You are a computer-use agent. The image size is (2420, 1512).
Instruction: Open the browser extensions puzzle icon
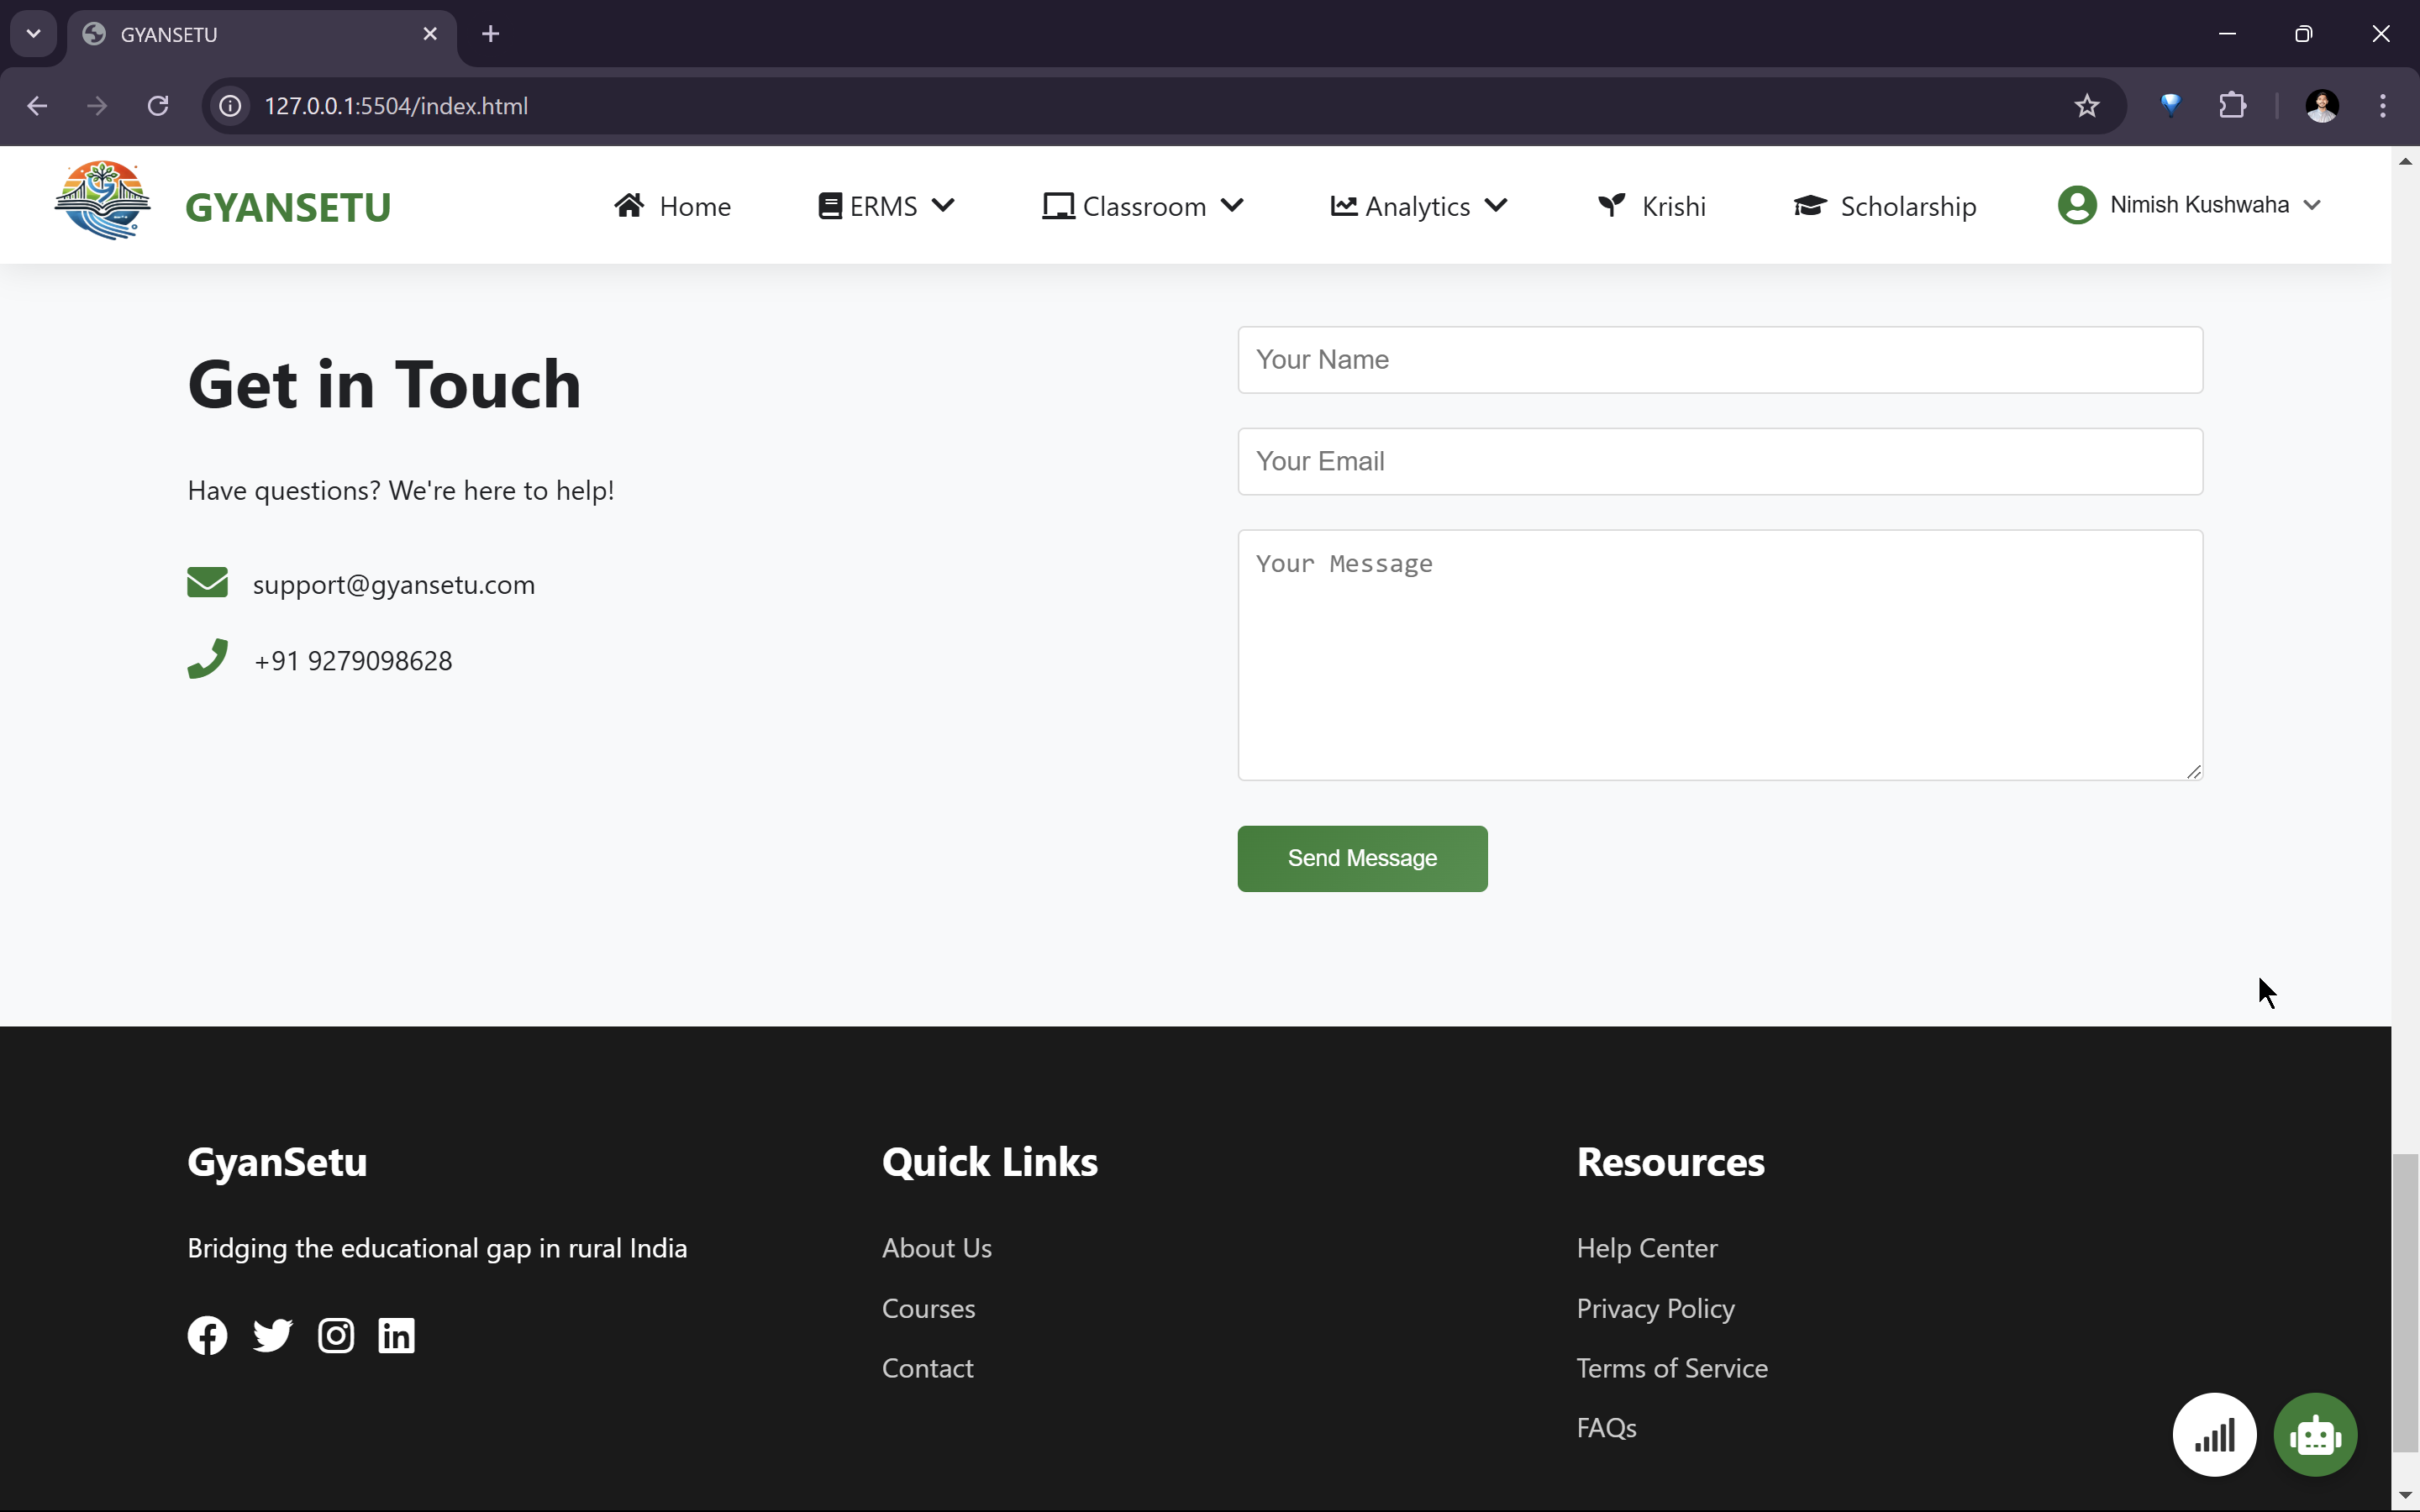[2232, 106]
